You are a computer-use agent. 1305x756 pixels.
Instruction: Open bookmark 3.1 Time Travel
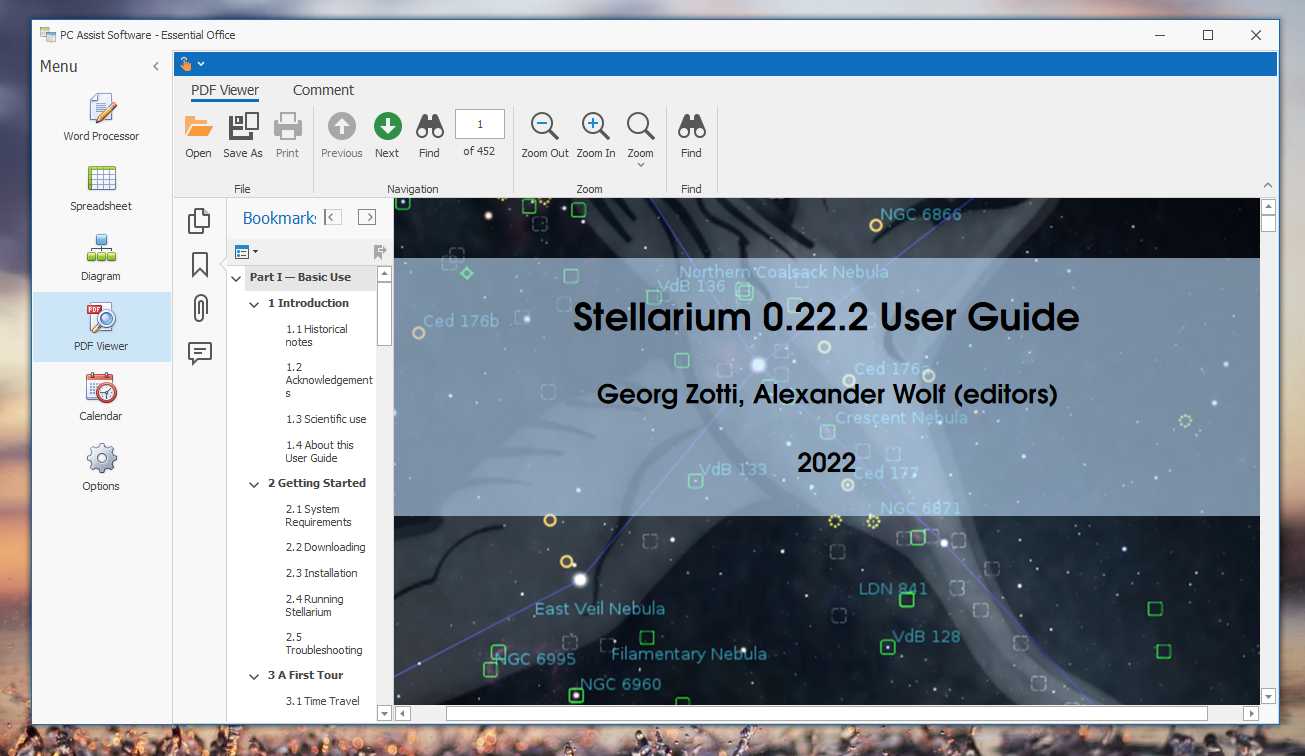(x=322, y=702)
